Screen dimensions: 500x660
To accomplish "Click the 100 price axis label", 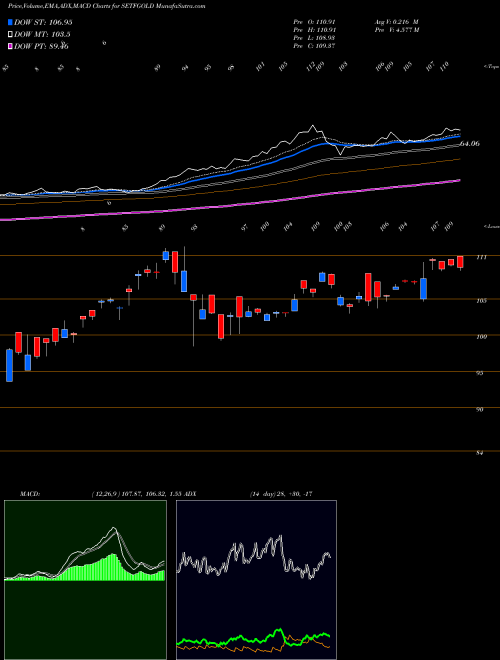I will 481,337.
